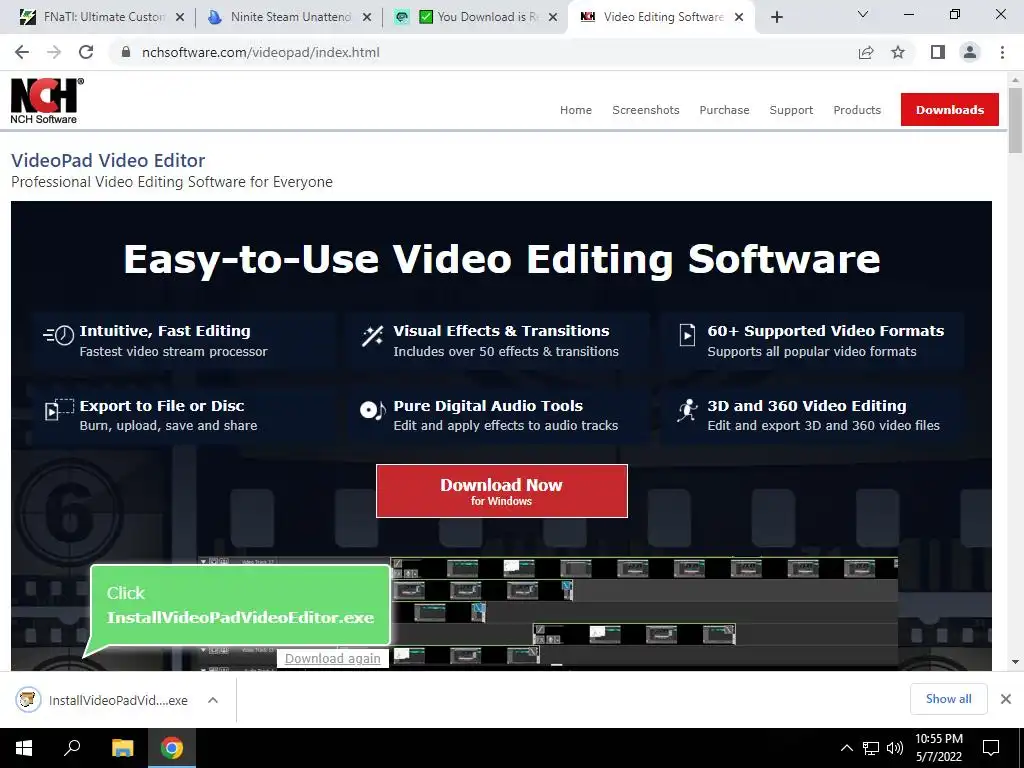This screenshot has height=768, width=1024.
Task: Open the network tray icon
Action: pos(871,748)
